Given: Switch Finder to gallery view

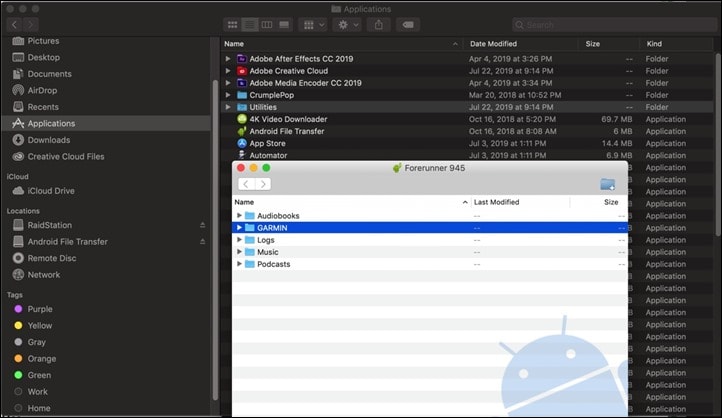Looking at the screenshot, I should coord(284,24).
